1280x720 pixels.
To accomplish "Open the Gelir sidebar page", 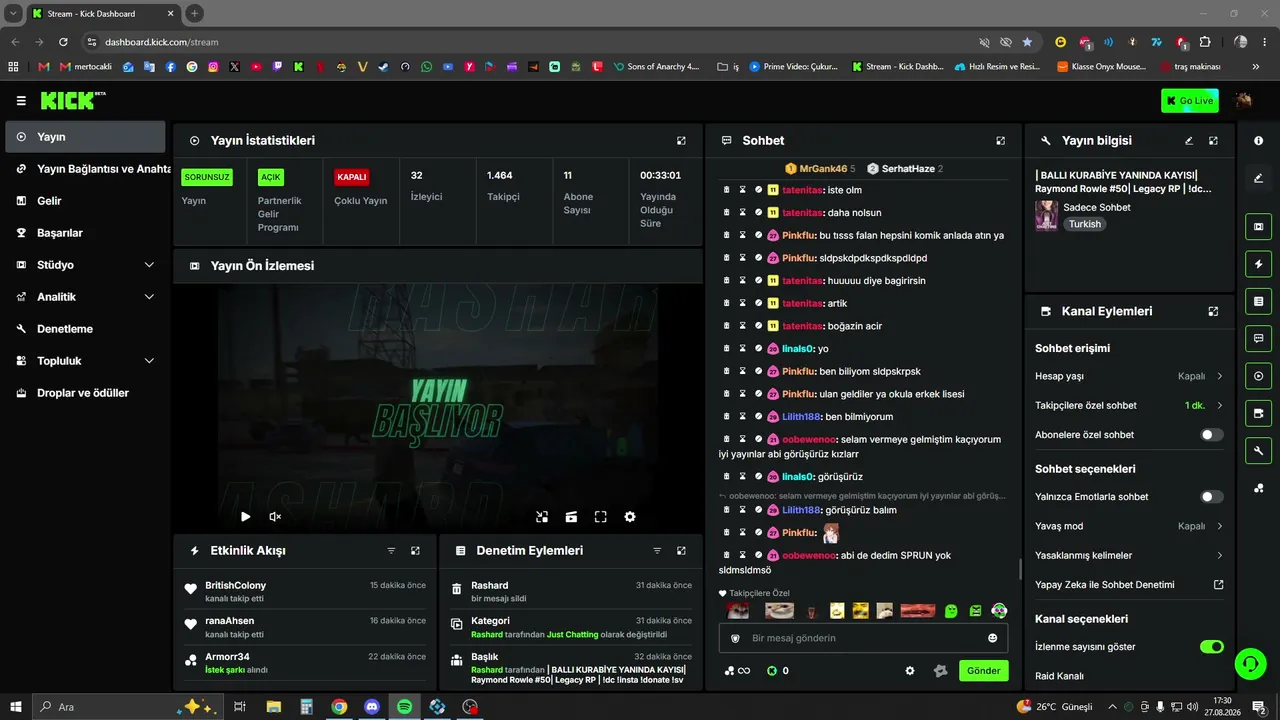I will (85, 201).
